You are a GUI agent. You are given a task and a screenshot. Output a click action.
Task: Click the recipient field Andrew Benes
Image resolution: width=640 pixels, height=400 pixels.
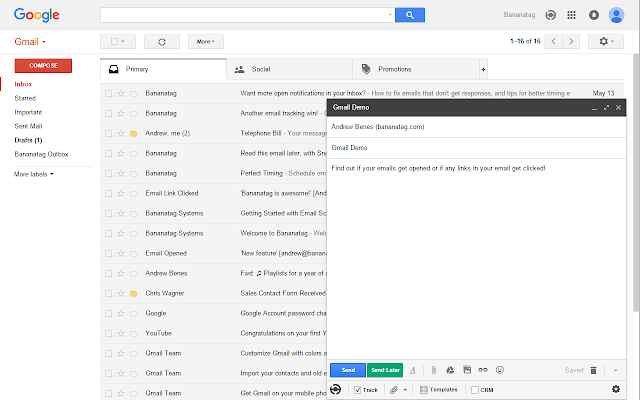476,127
